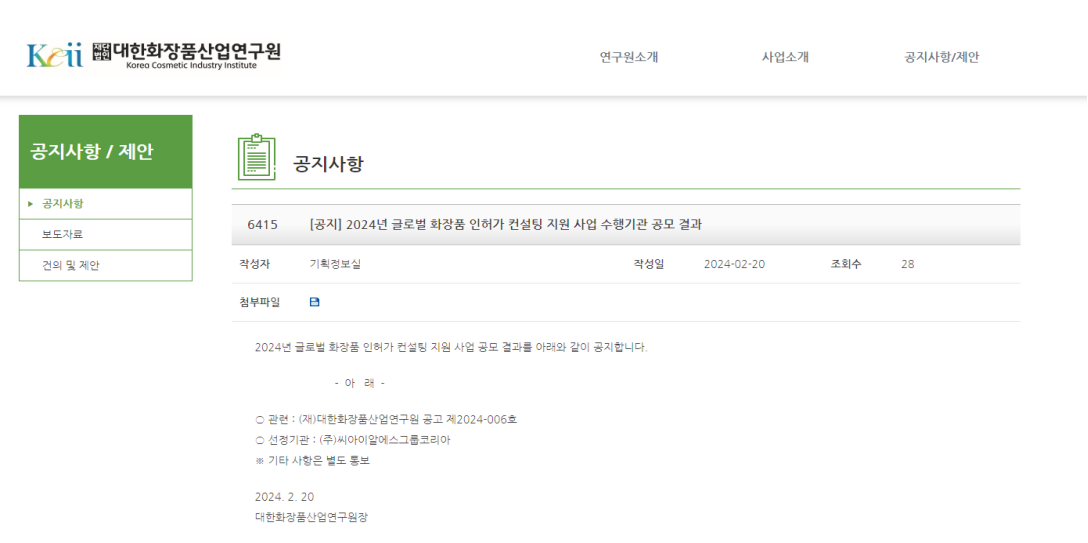Click the clipboard icon beside the 공지사항 heading
This screenshot has width=1088, height=543.
click(x=257, y=158)
